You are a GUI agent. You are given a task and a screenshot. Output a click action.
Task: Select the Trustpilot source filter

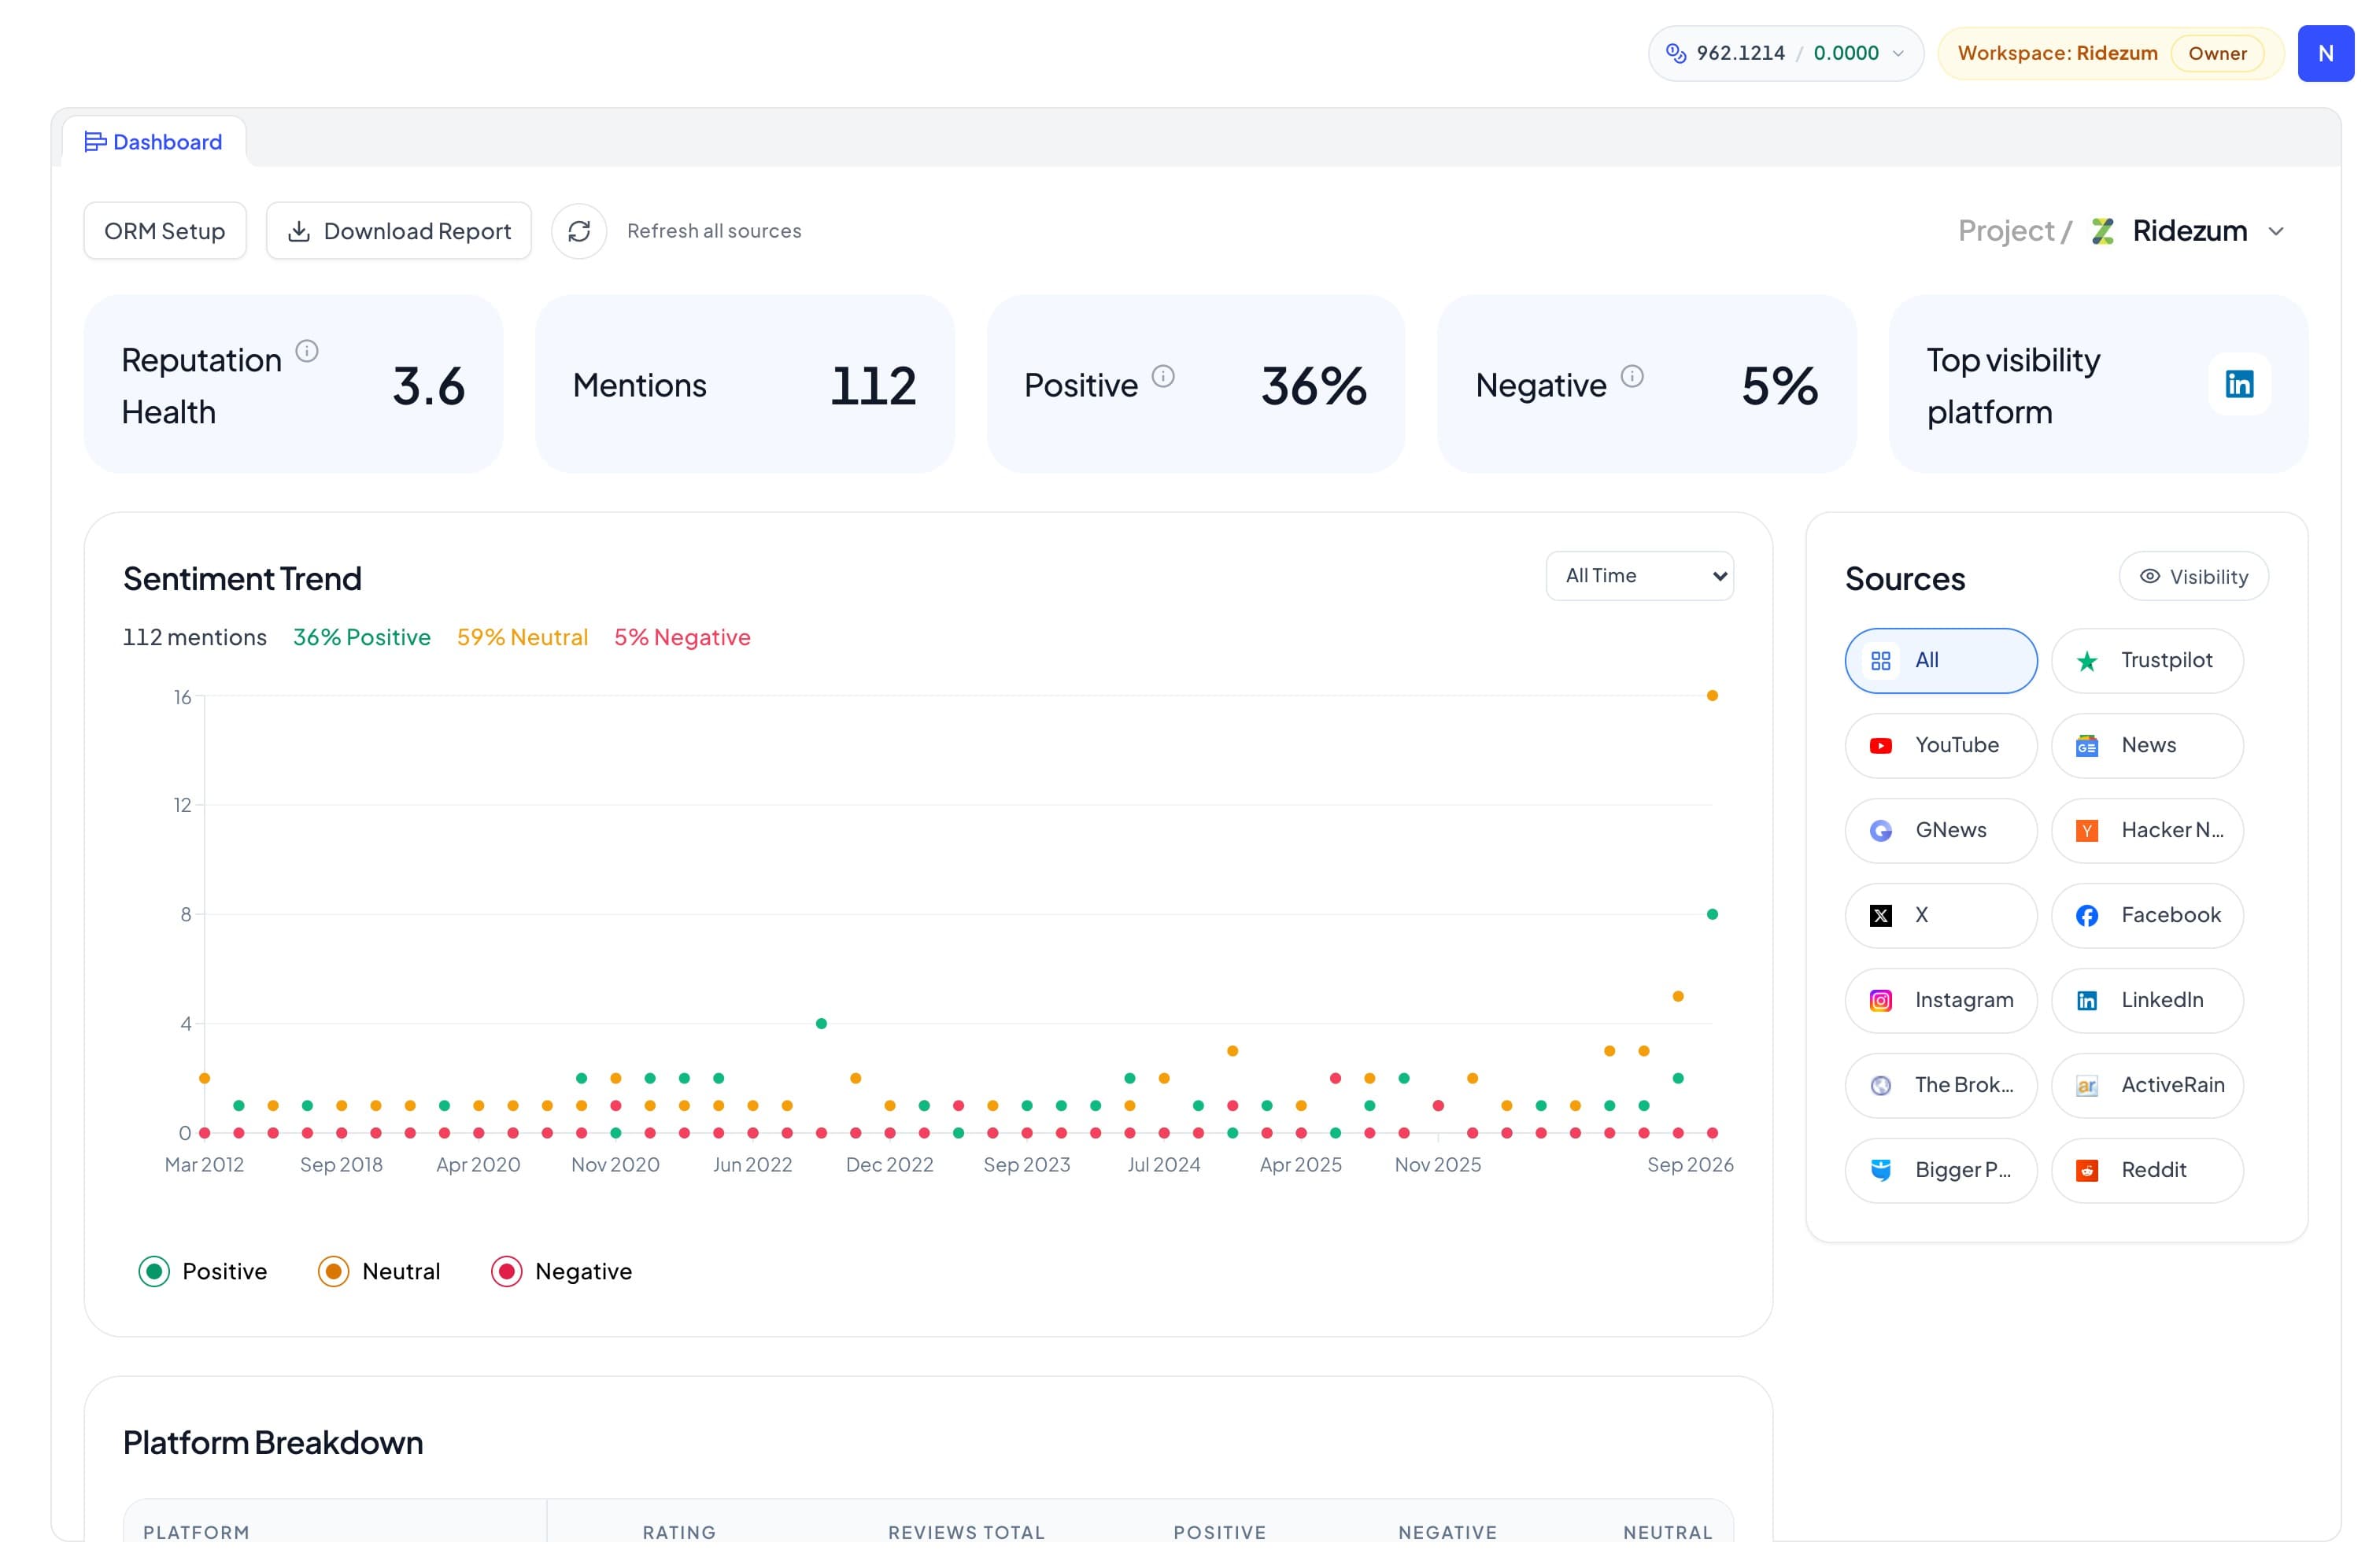(x=2147, y=660)
